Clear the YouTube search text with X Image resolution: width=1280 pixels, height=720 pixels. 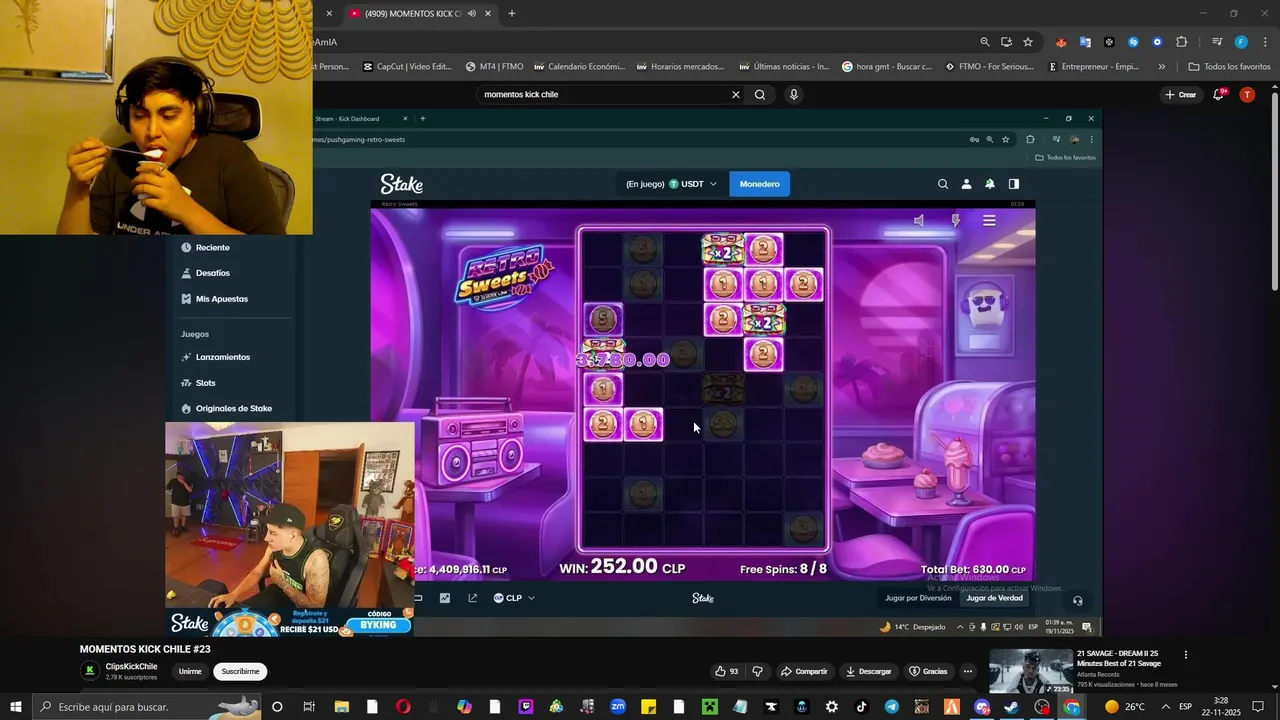[736, 94]
